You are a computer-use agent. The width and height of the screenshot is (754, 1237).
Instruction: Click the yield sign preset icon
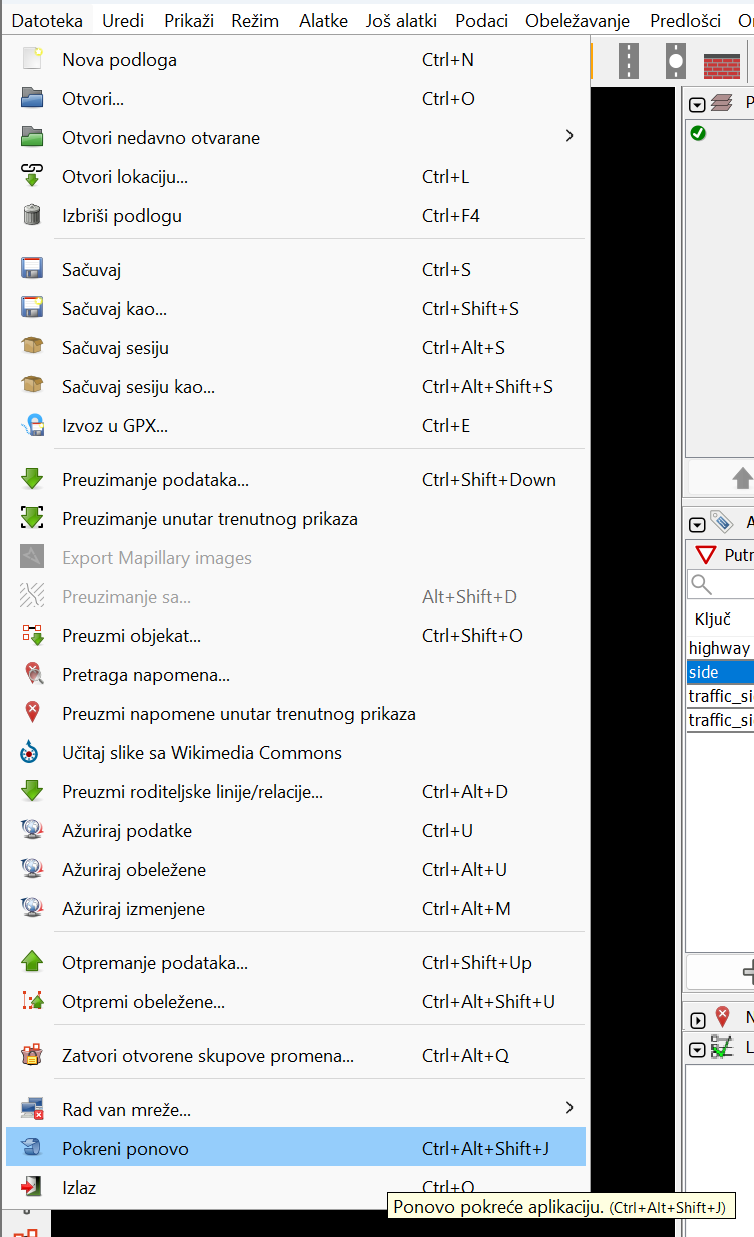tap(707, 555)
